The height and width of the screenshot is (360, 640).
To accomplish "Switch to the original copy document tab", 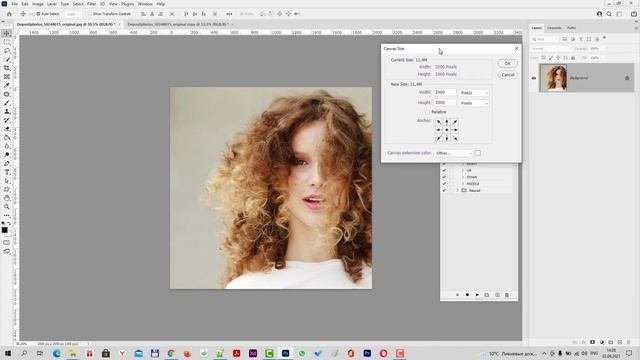I will 178,24.
